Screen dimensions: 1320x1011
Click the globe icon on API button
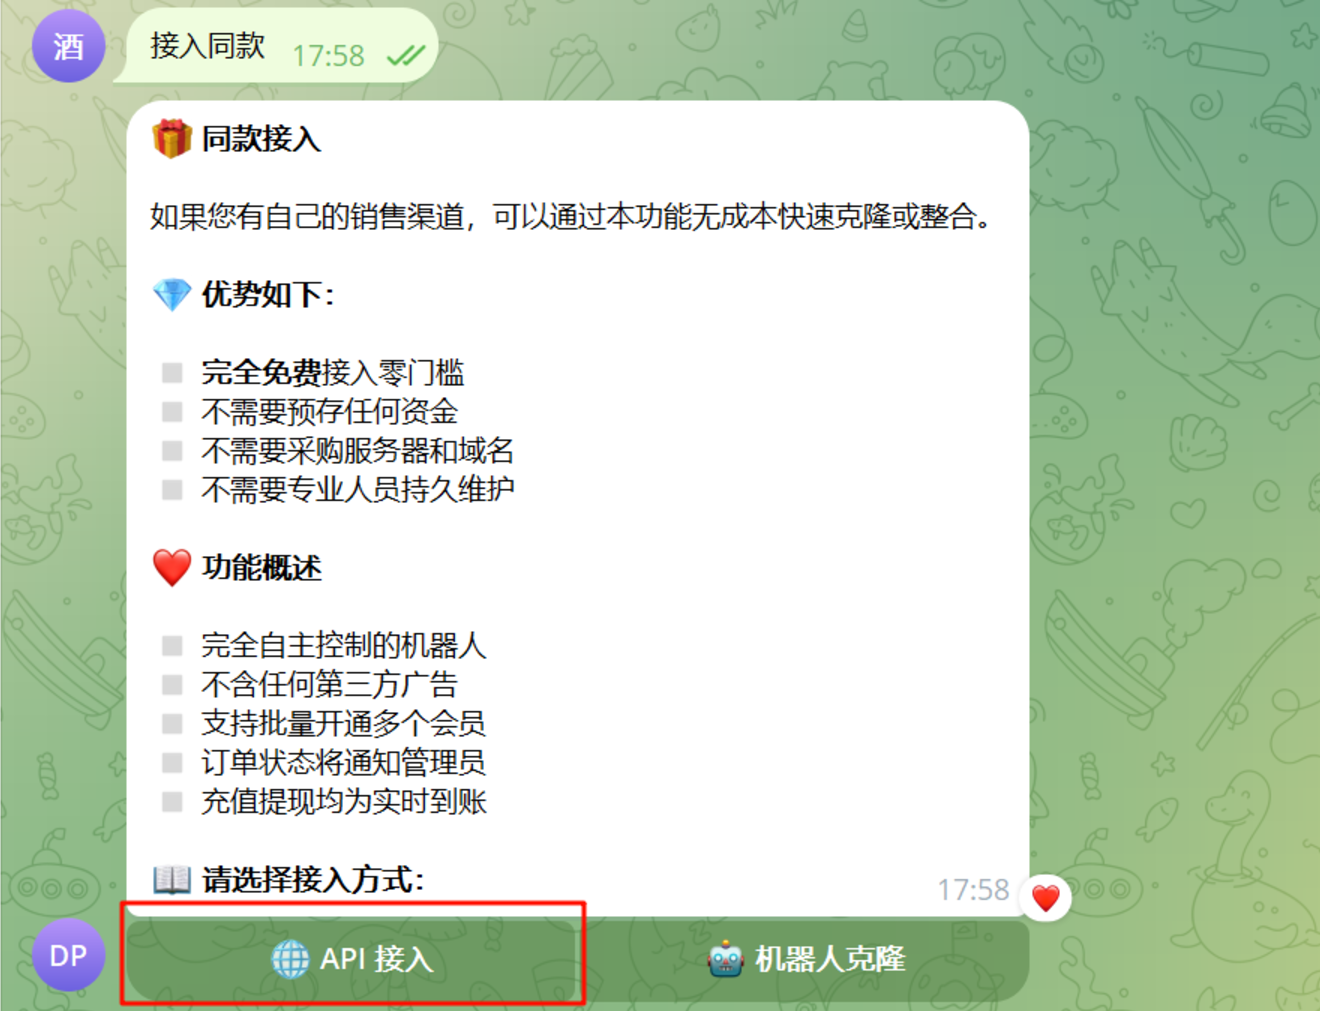tap(290, 959)
